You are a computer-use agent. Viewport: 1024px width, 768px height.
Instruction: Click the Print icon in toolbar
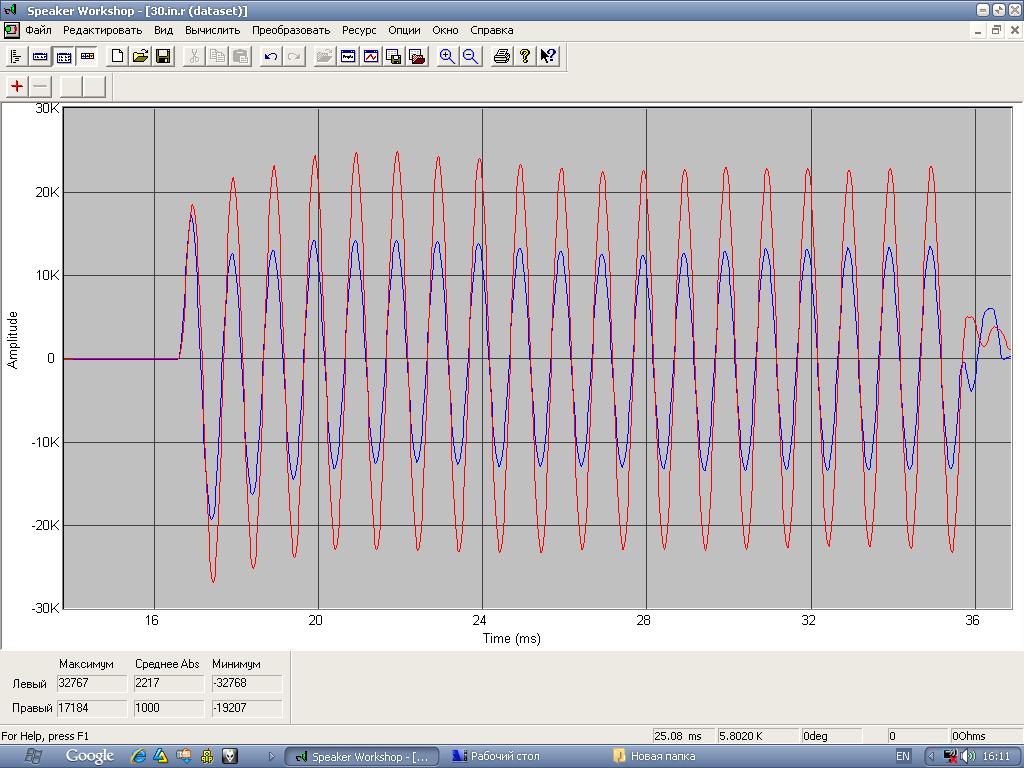pos(502,57)
